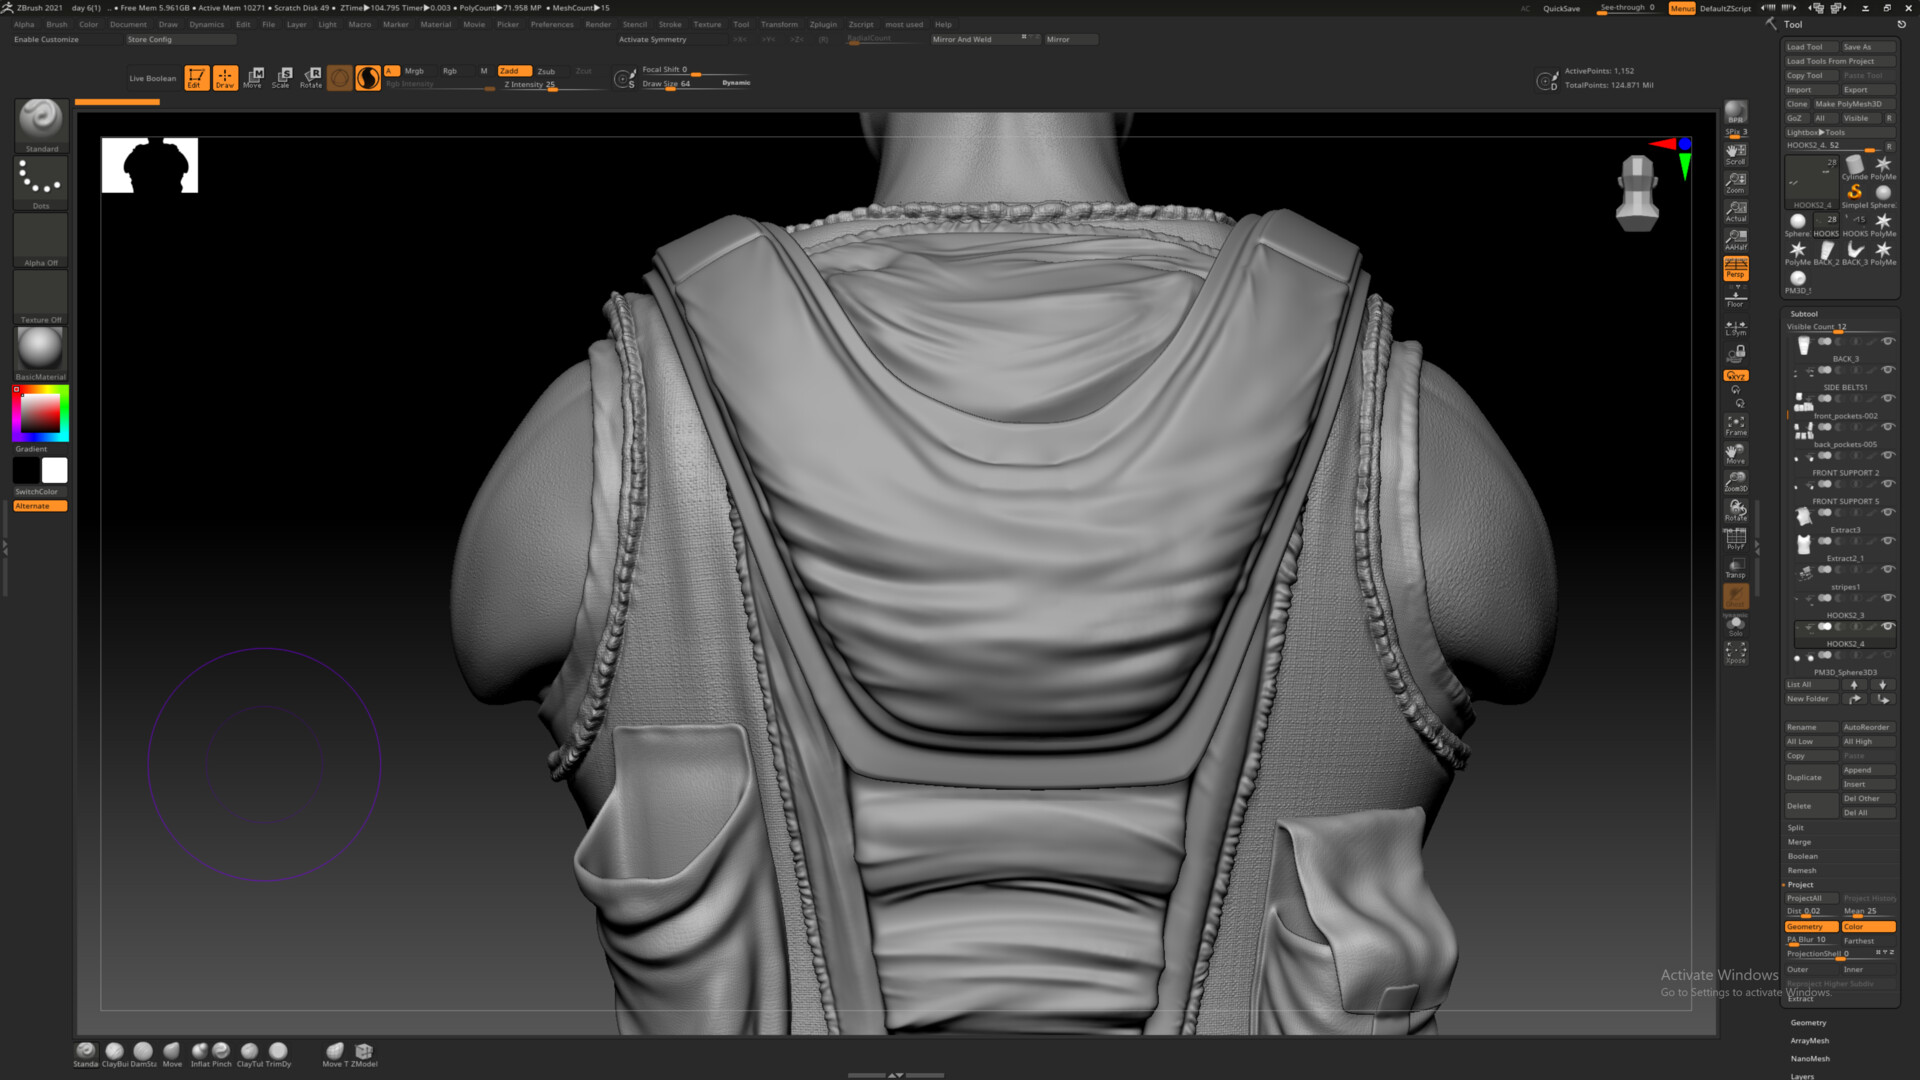Expand the ArrayMesh section
The height and width of the screenshot is (1080, 1920).
click(x=1810, y=1040)
